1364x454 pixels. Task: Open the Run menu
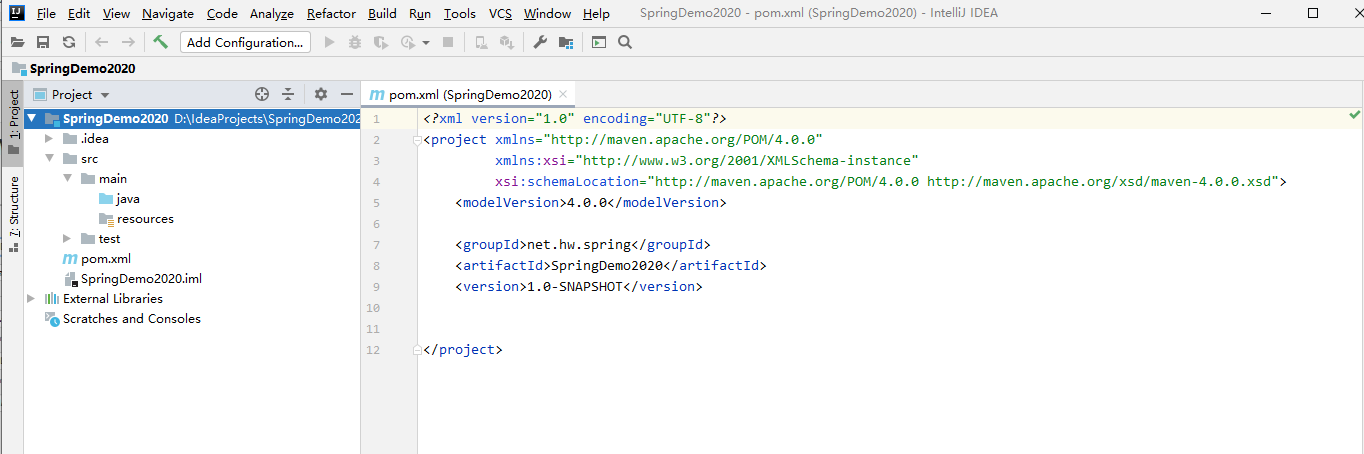pos(420,14)
